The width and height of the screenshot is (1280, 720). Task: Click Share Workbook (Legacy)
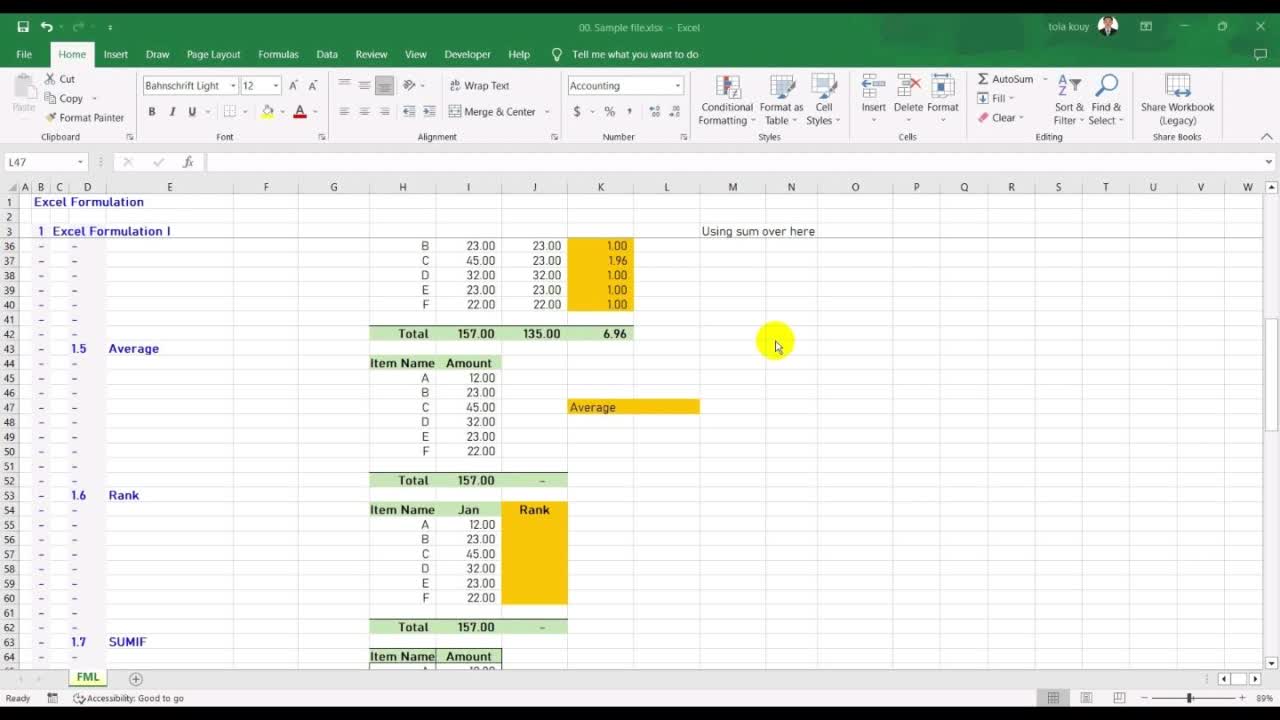point(1177,97)
